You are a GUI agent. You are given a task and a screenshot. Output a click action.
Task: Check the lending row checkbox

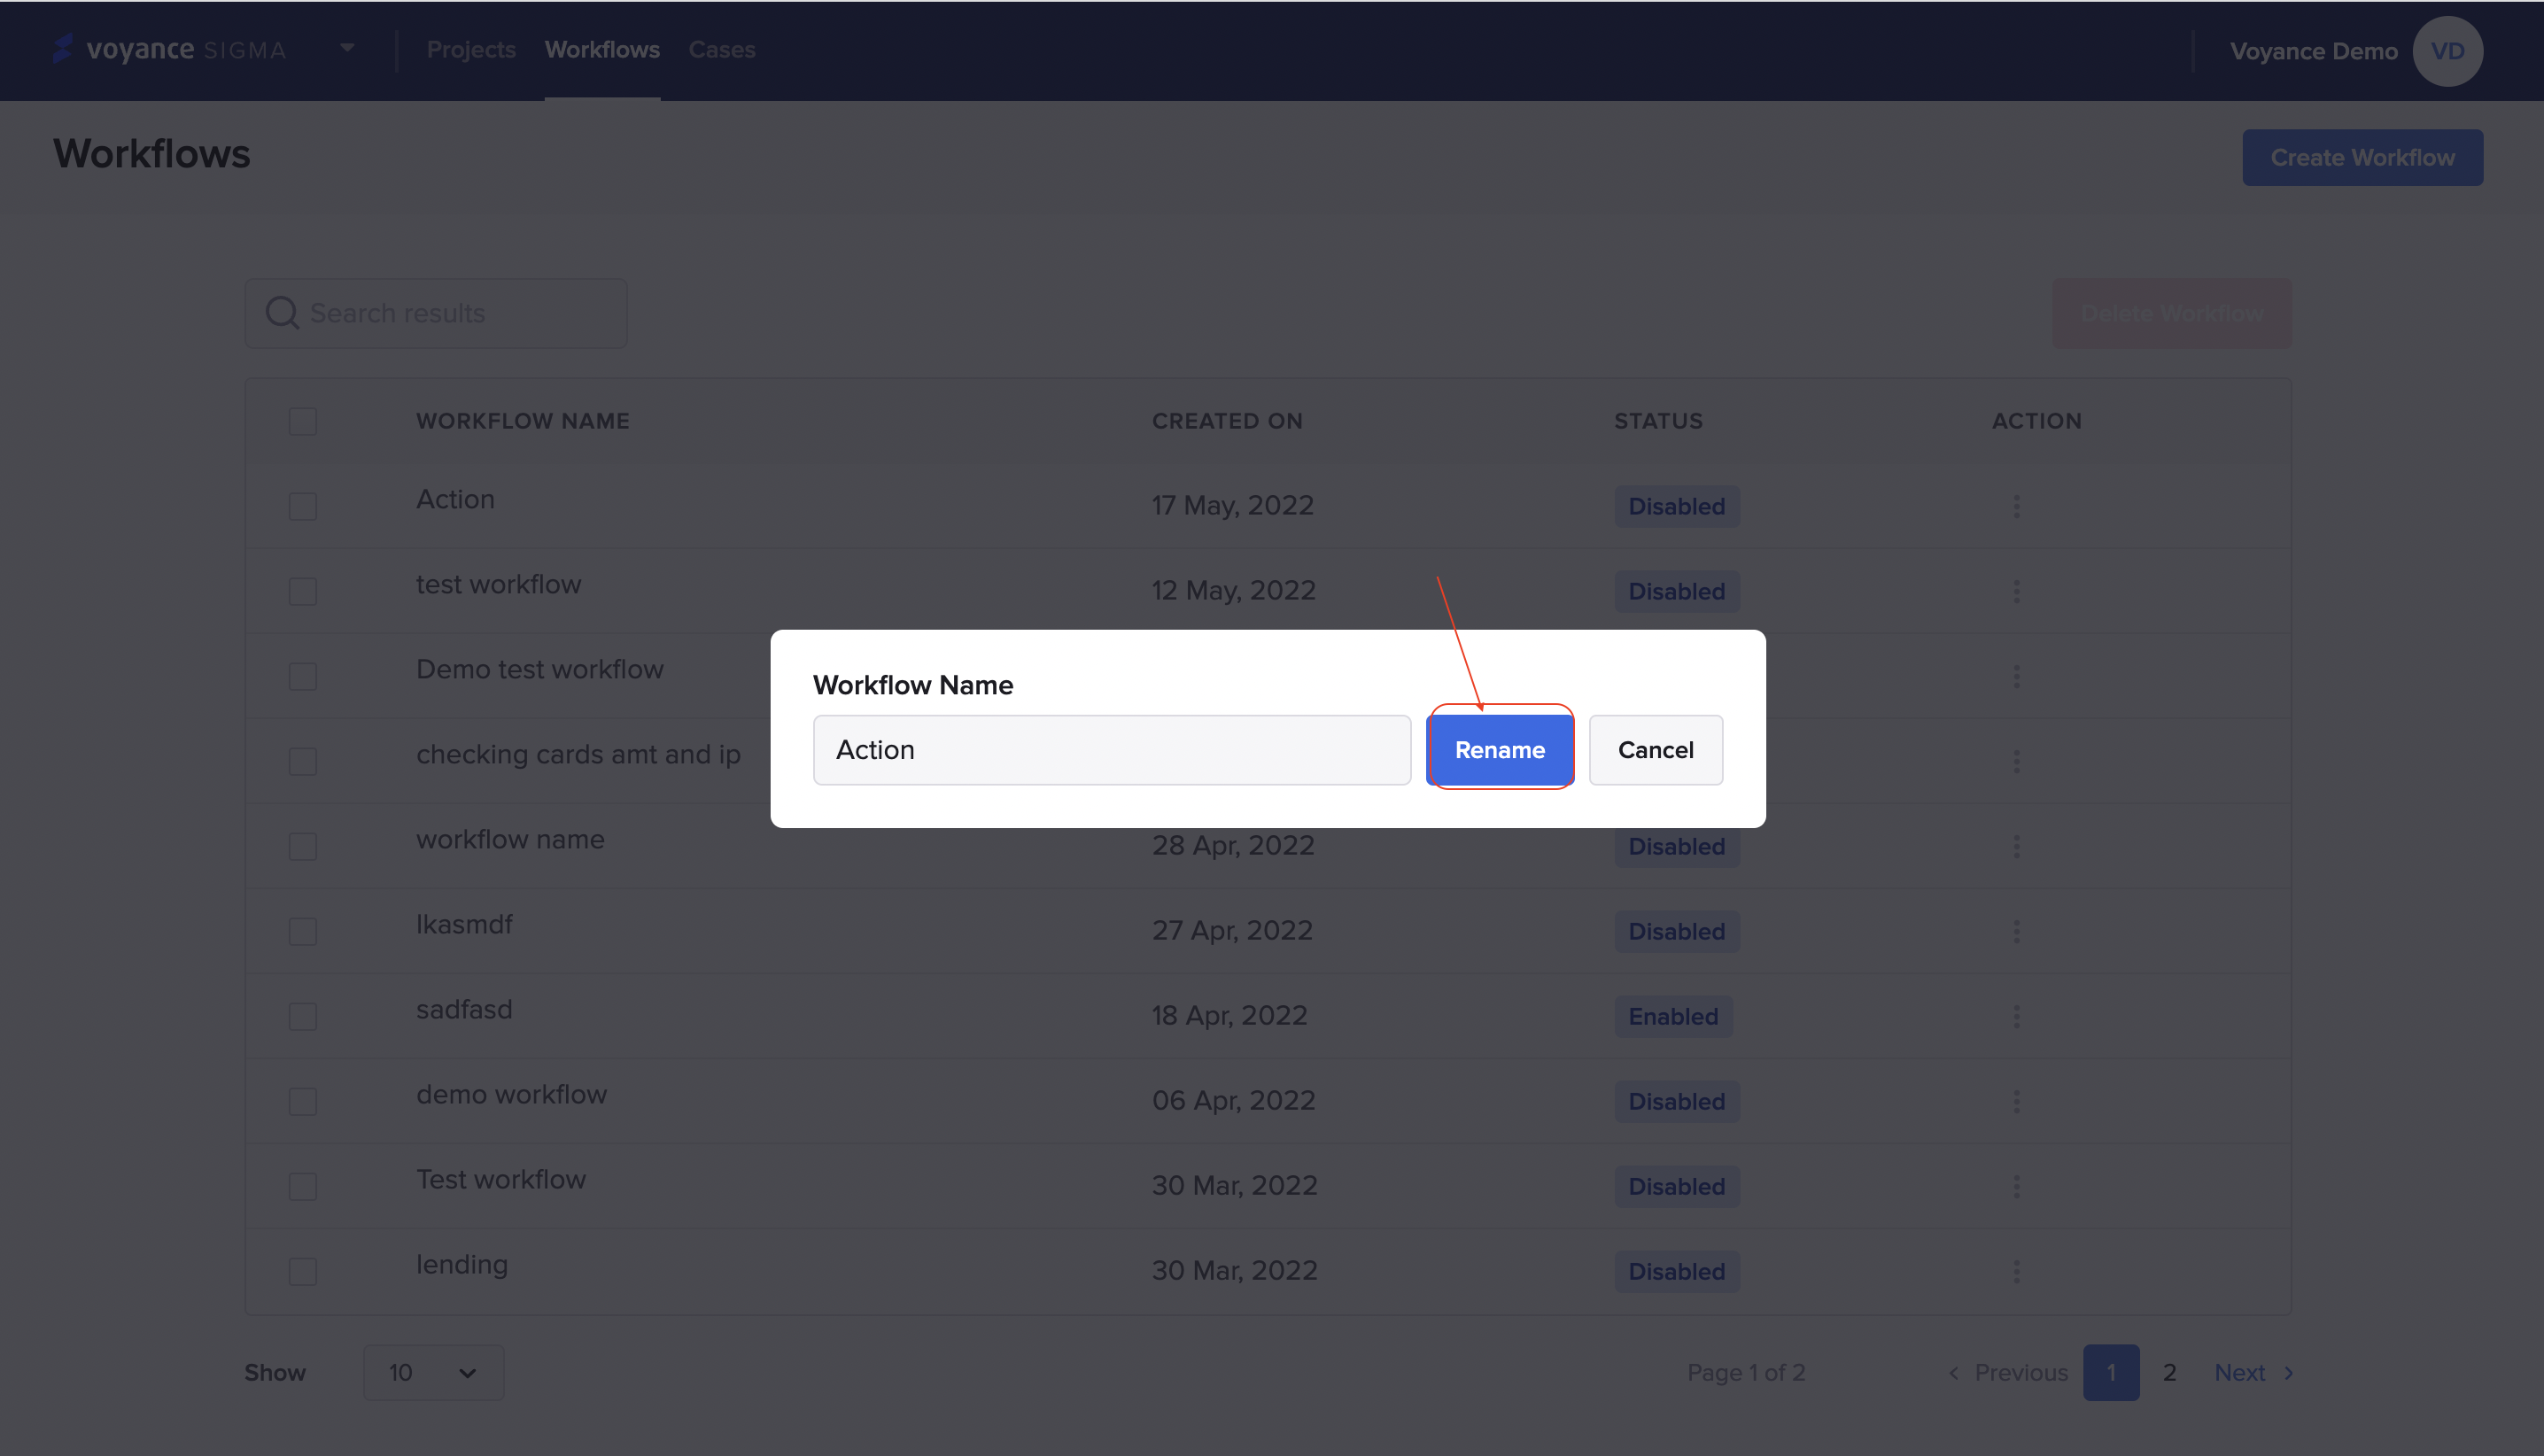pyautogui.click(x=302, y=1271)
